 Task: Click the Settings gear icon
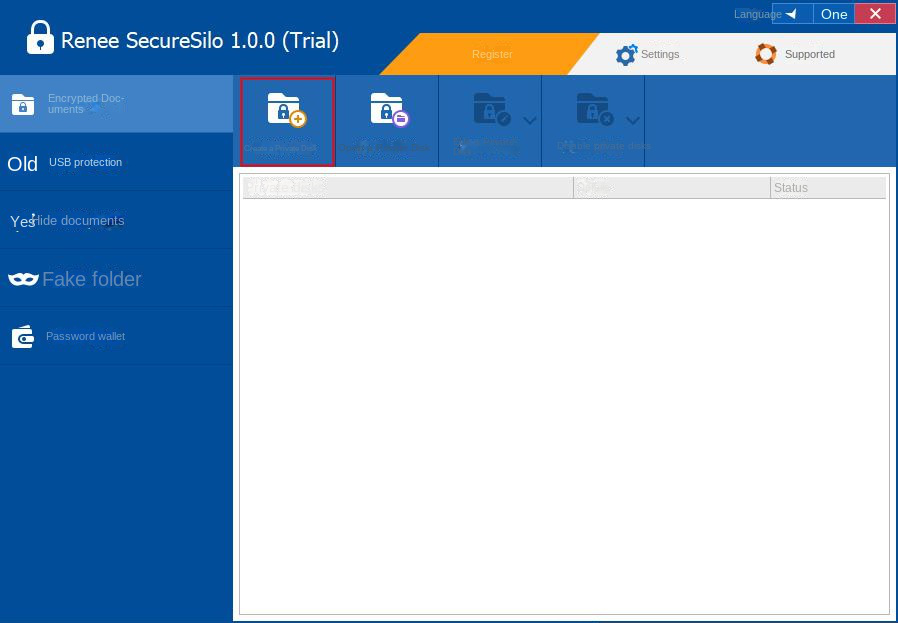(x=627, y=54)
